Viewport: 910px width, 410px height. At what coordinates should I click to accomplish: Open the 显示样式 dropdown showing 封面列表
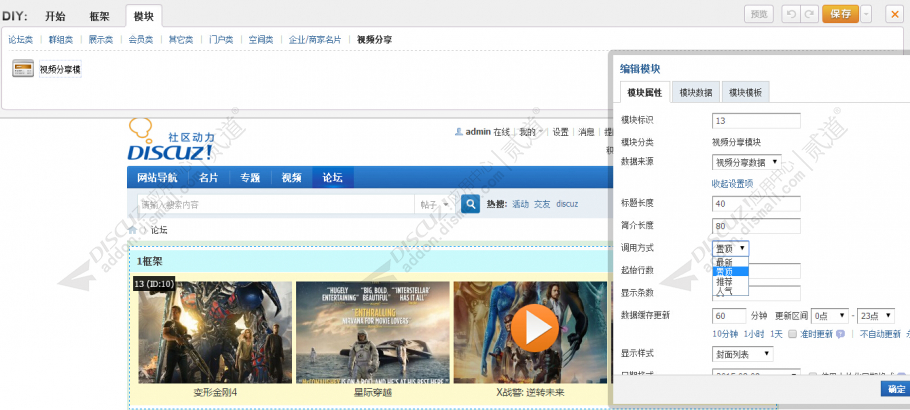tap(742, 353)
